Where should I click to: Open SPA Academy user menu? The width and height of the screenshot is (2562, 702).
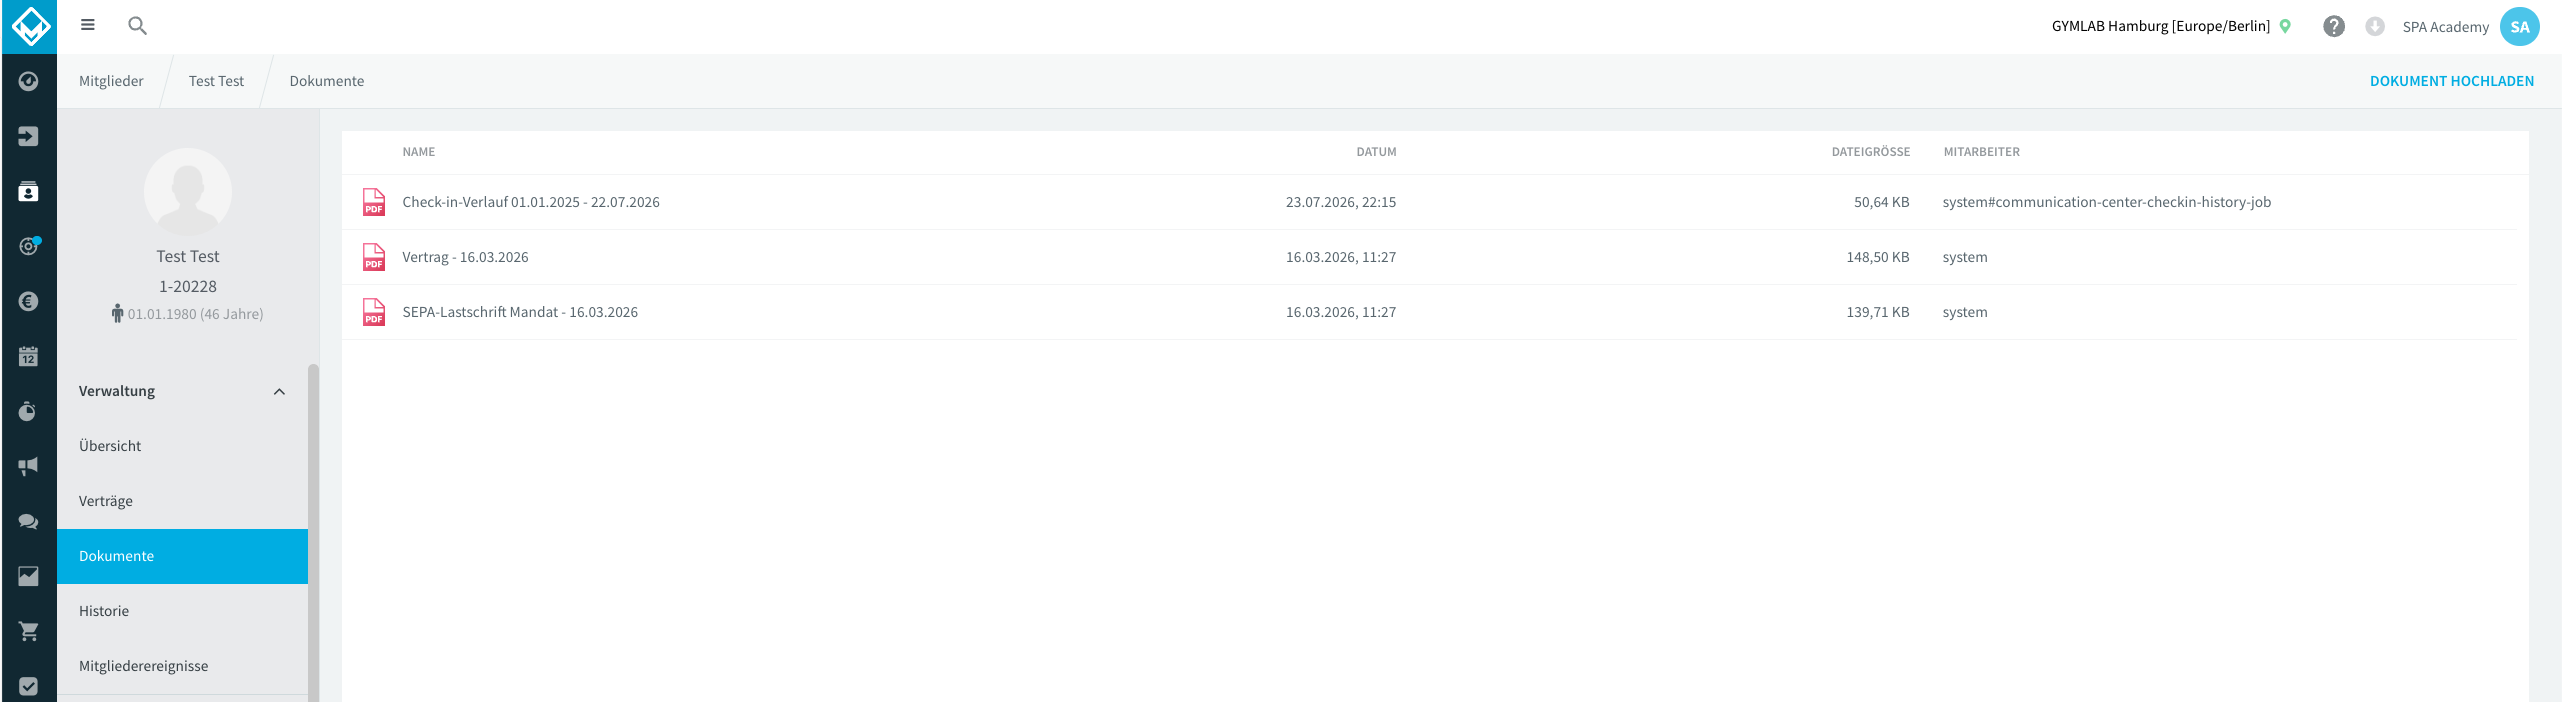click(2445, 27)
